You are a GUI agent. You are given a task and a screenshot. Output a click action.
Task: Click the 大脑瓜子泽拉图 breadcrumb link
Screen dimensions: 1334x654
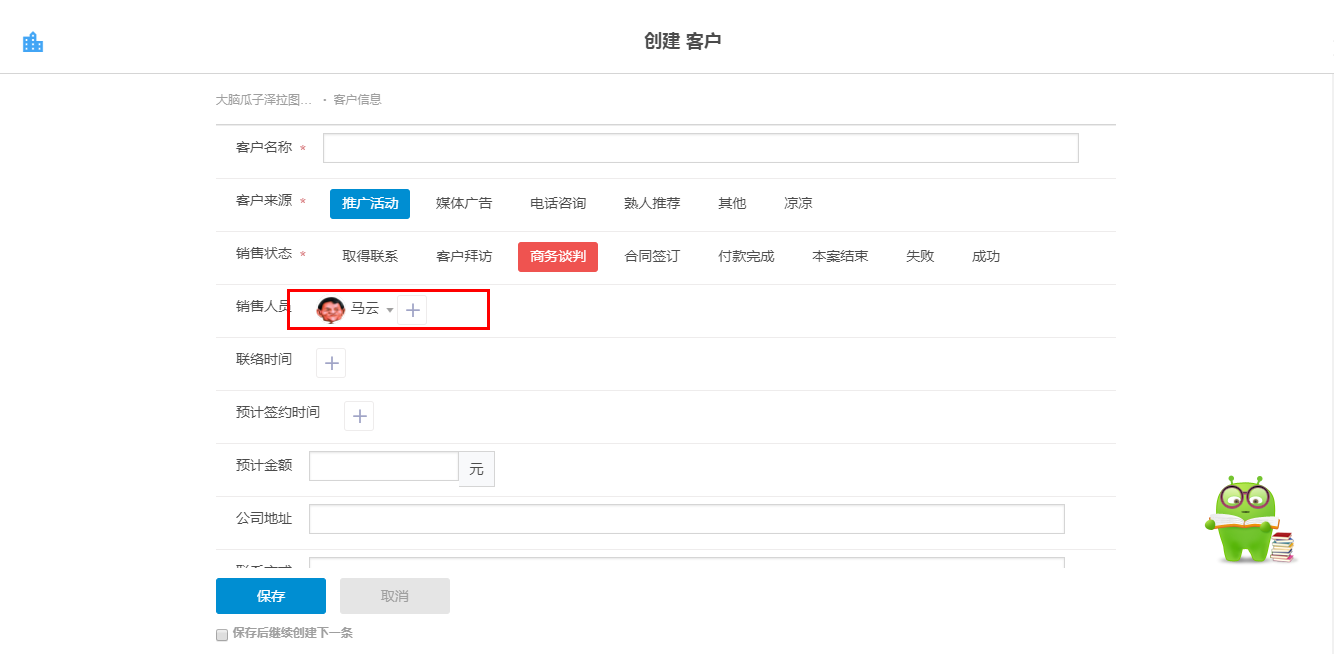coord(264,100)
